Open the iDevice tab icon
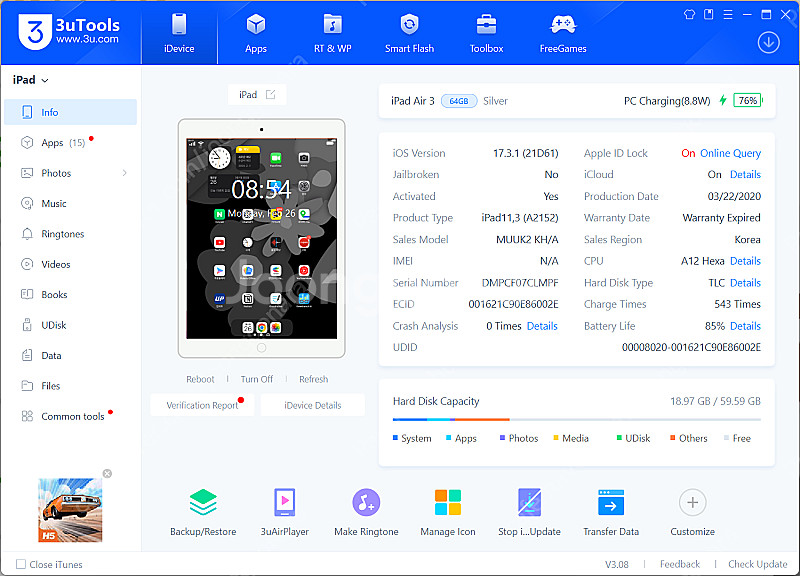The height and width of the screenshot is (576, 800). tap(179, 24)
